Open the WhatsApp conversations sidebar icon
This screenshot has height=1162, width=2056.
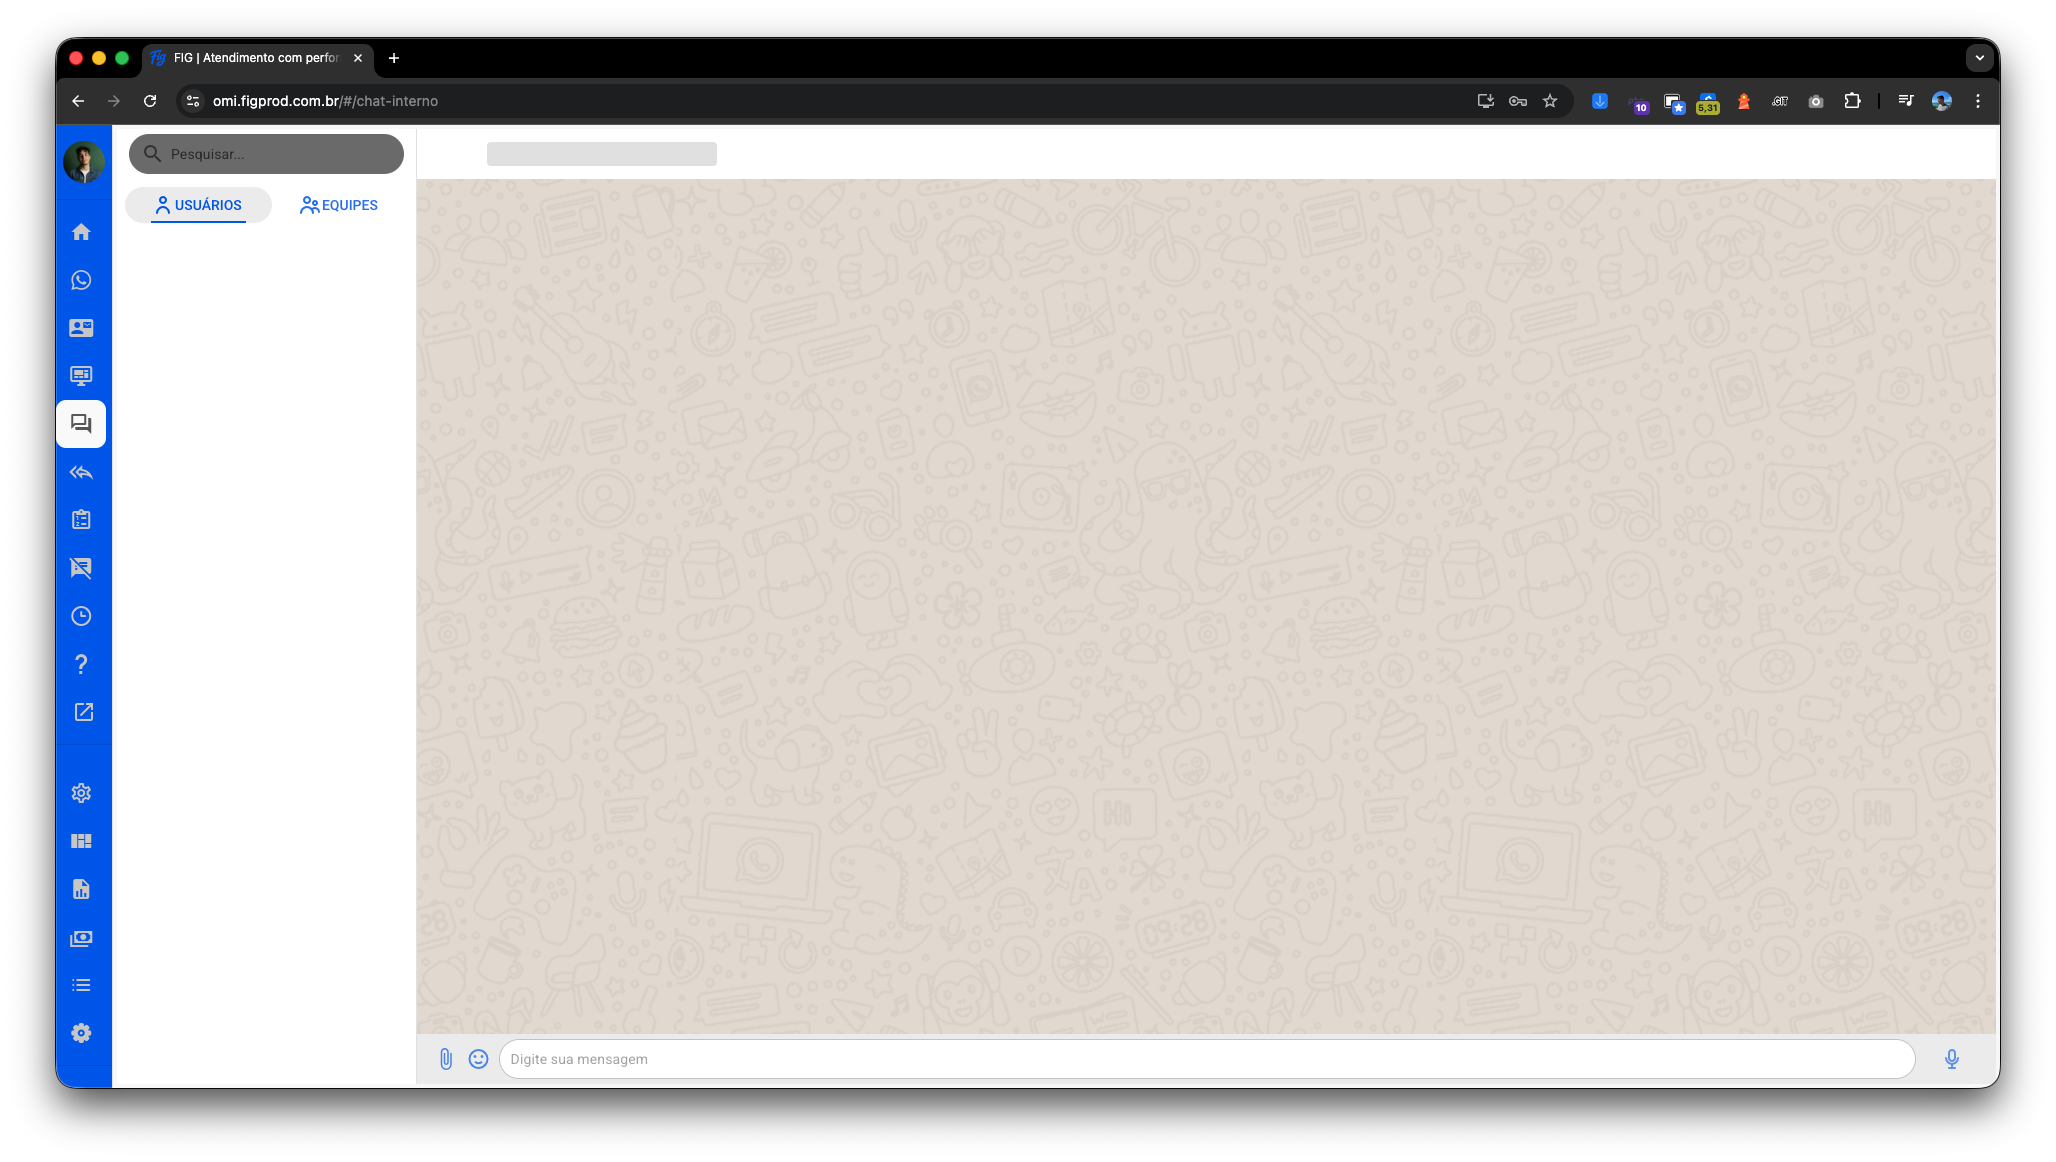(81, 280)
